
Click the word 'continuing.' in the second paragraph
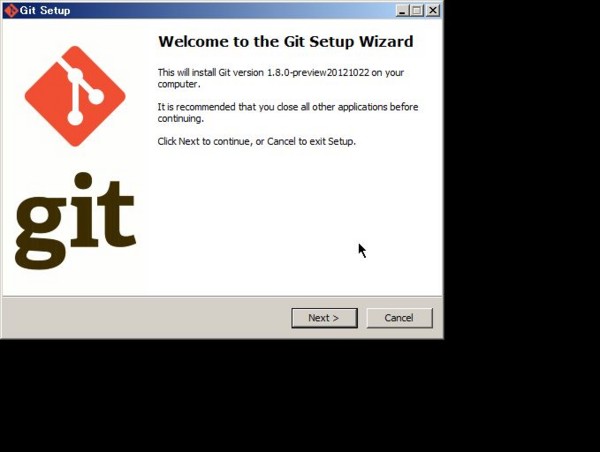point(181,119)
